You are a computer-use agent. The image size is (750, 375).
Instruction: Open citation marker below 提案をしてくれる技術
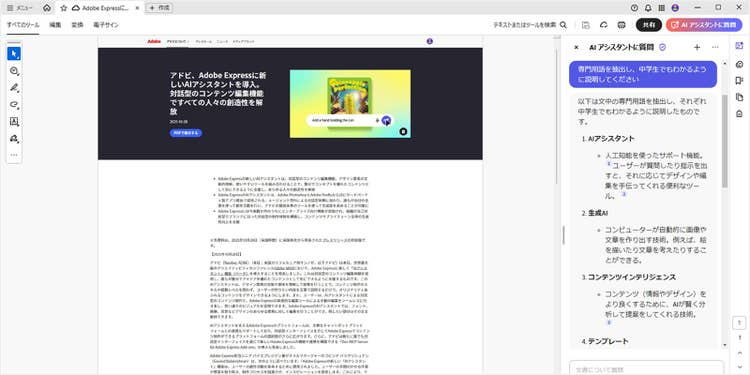[x=609, y=323]
